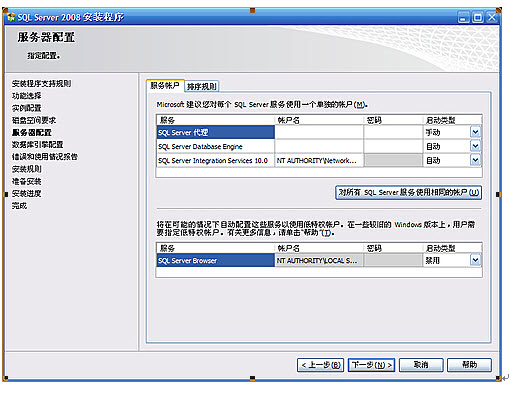
Task: Switch to the 排序规则 tab
Action: (x=202, y=86)
